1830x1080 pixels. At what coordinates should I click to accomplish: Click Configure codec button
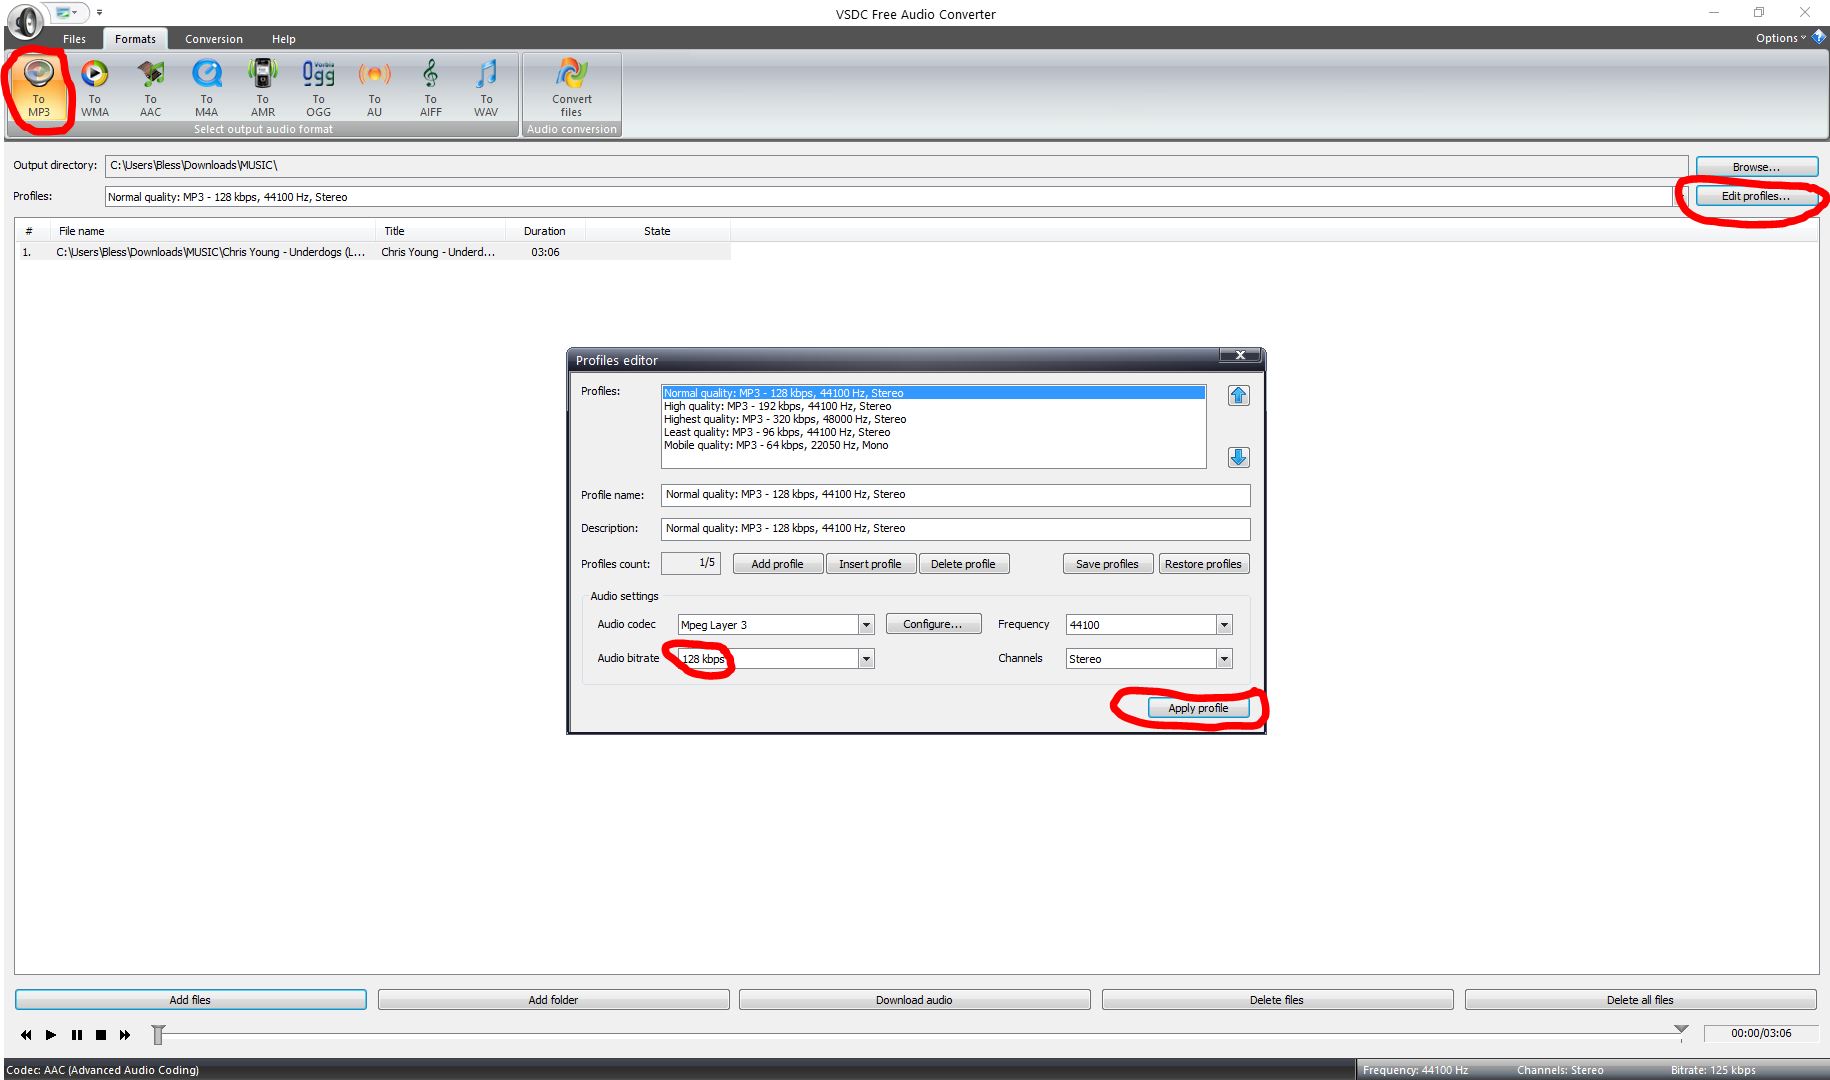(933, 624)
